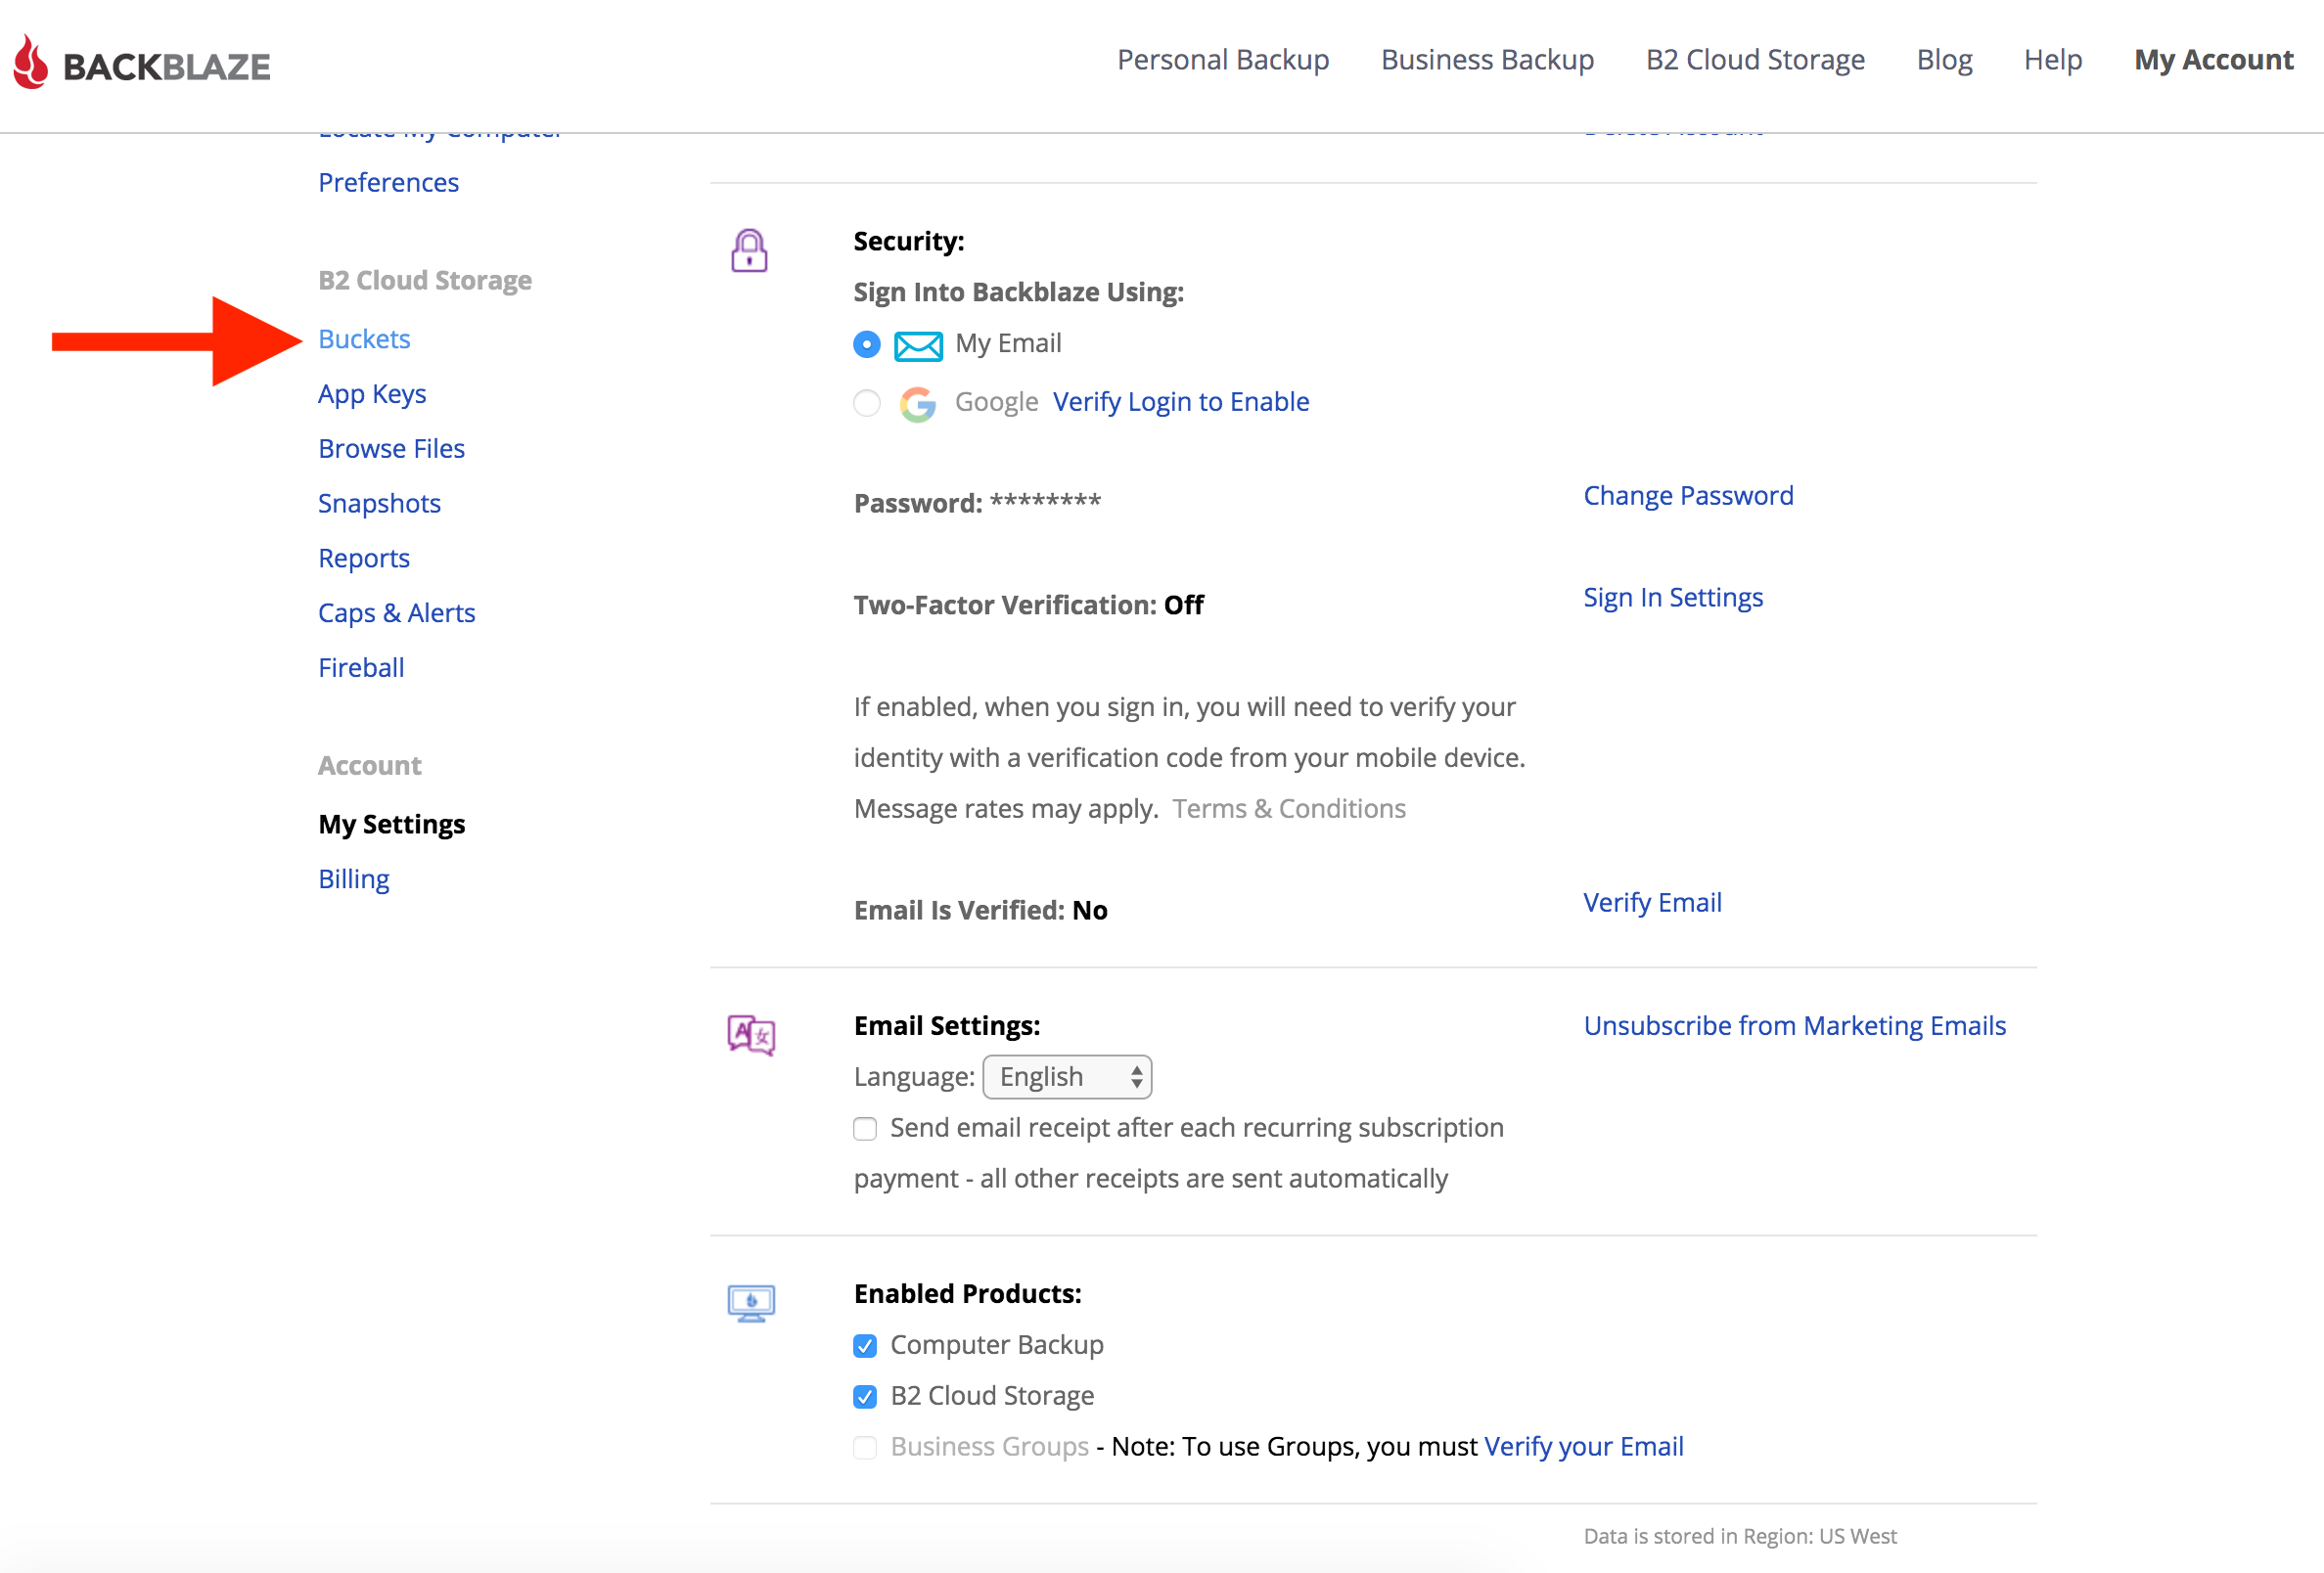Image resolution: width=2324 pixels, height=1573 pixels.
Task: Open App Keys in the sidebar
Action: pyautogui.click(x=372, y=394)
